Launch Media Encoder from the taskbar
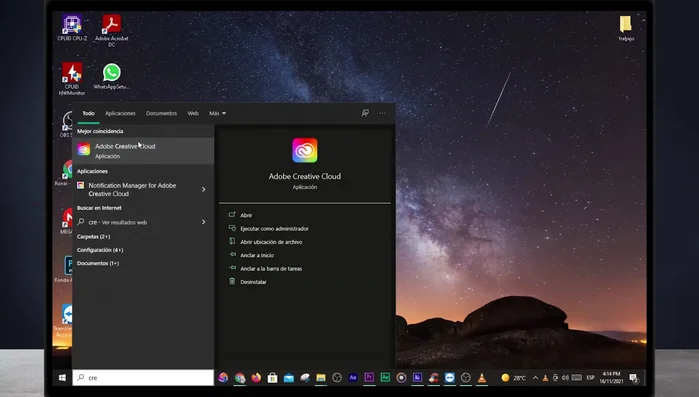The width and height of the screenshot is (699, 397). point(417,377)
